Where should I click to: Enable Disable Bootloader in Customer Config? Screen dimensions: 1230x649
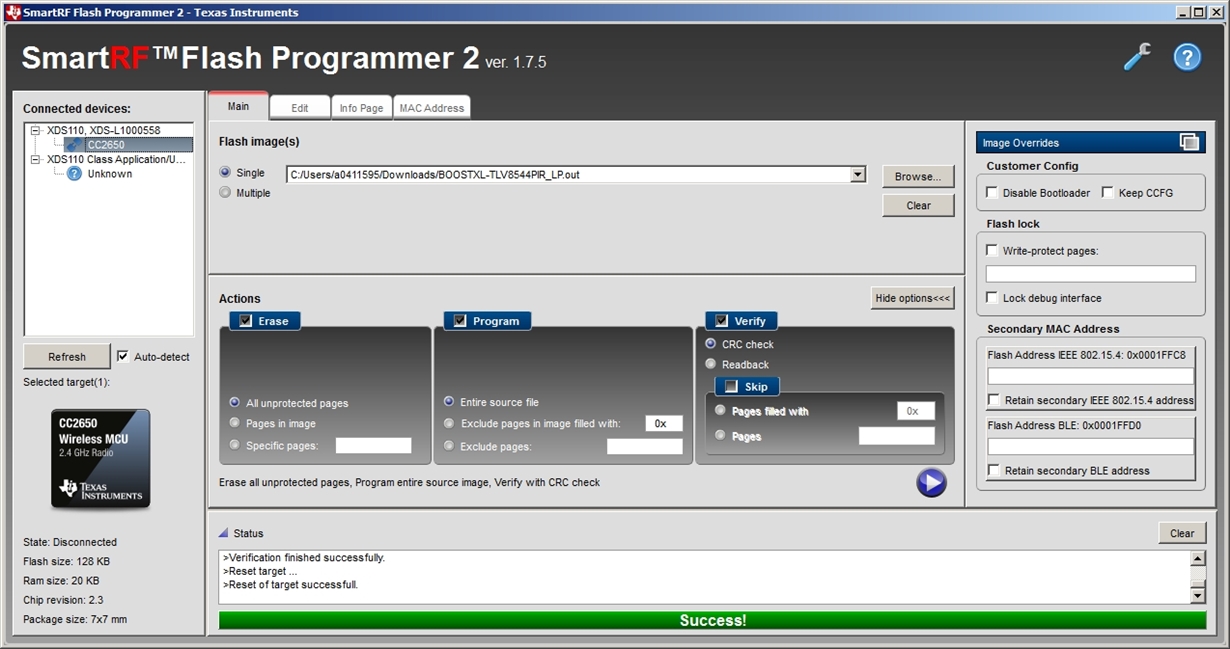click(x=991, y=192)
